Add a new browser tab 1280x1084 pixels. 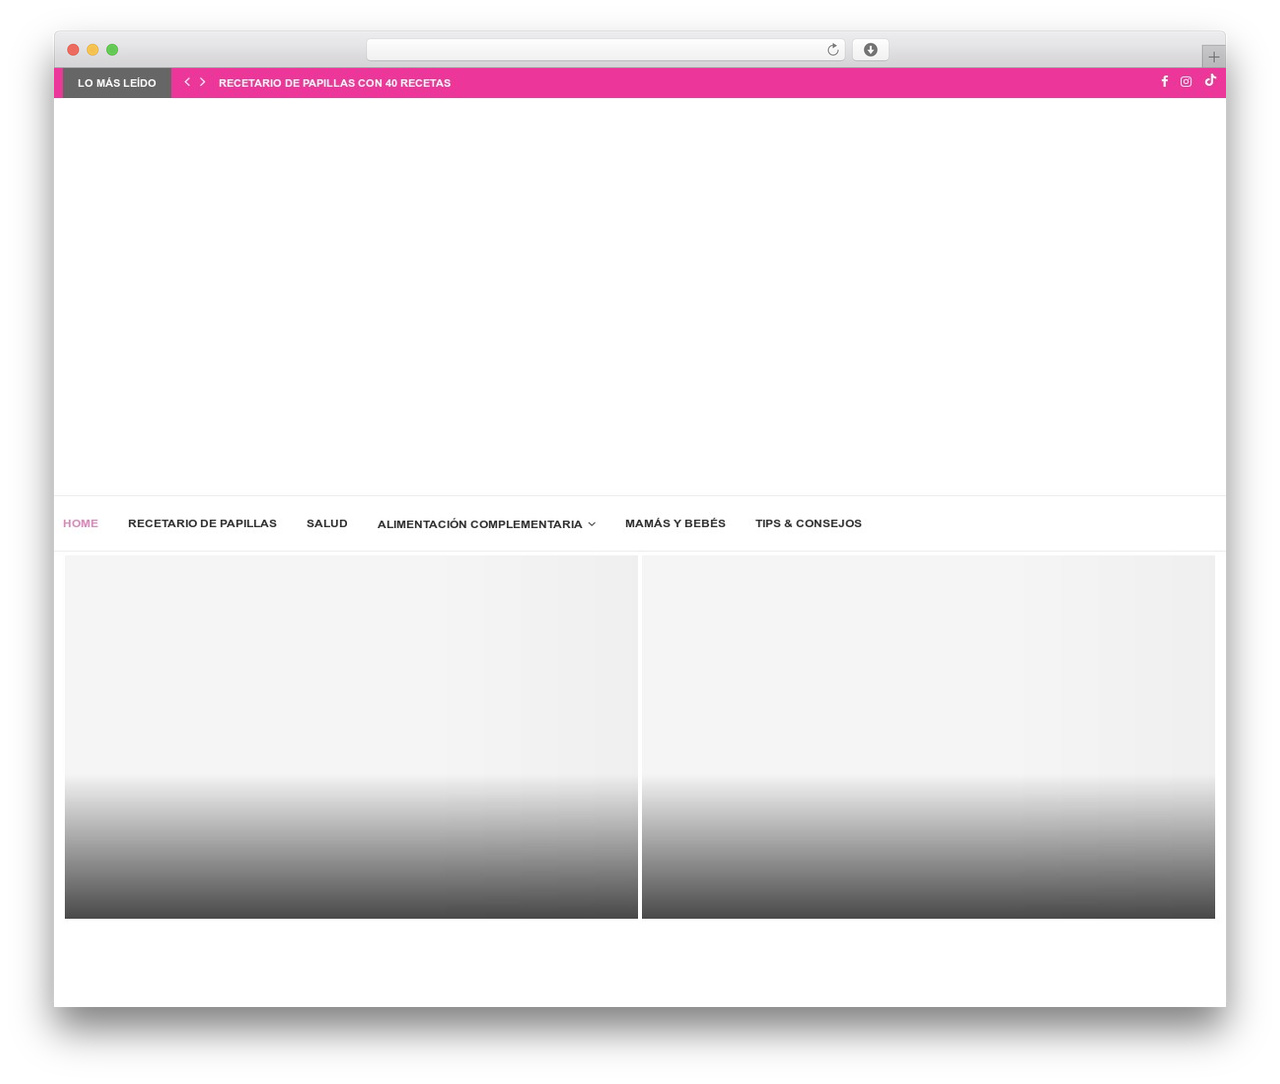pos(1213,57)
